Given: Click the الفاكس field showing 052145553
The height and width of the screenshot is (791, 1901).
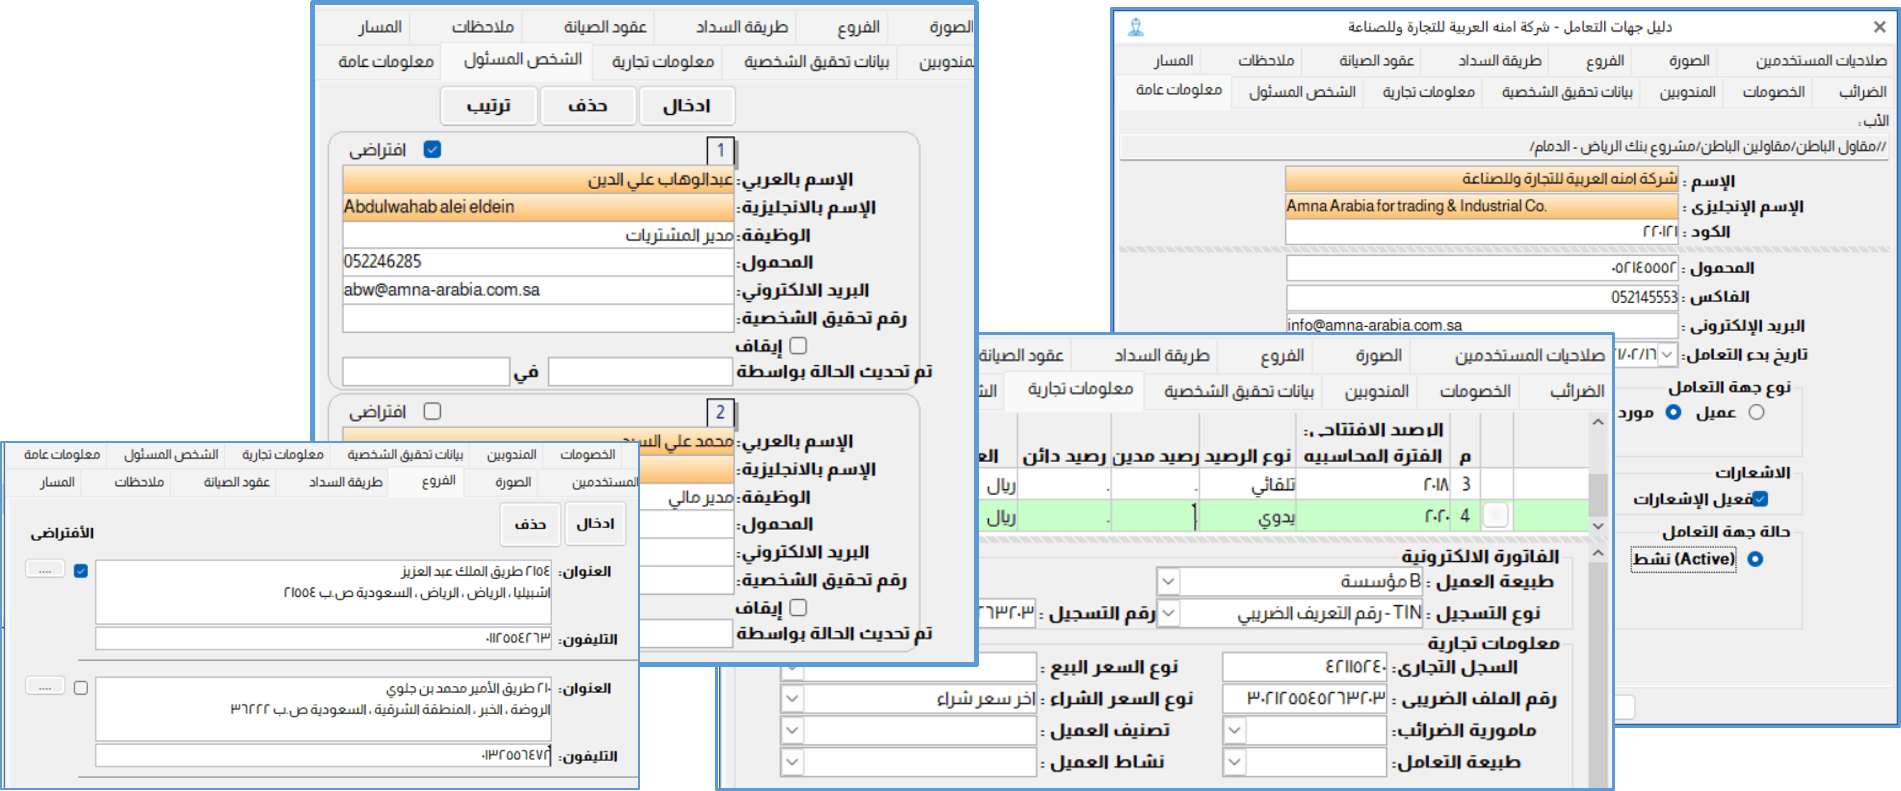Looking at the screenshot, I should tap(1482, 297).
